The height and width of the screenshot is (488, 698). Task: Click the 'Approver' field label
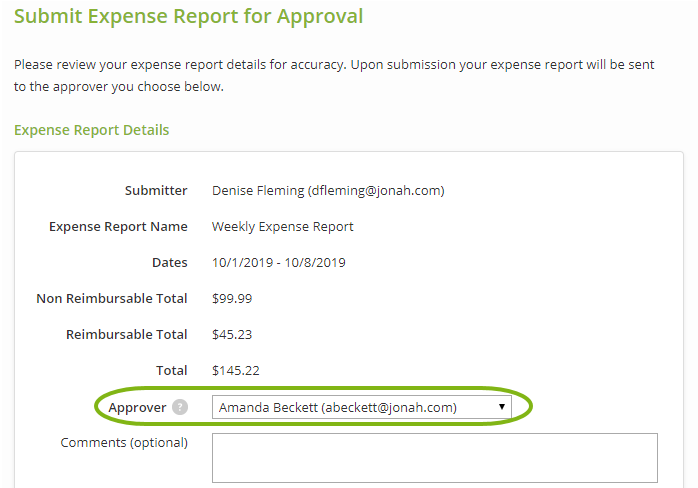(x=137, y=407)
